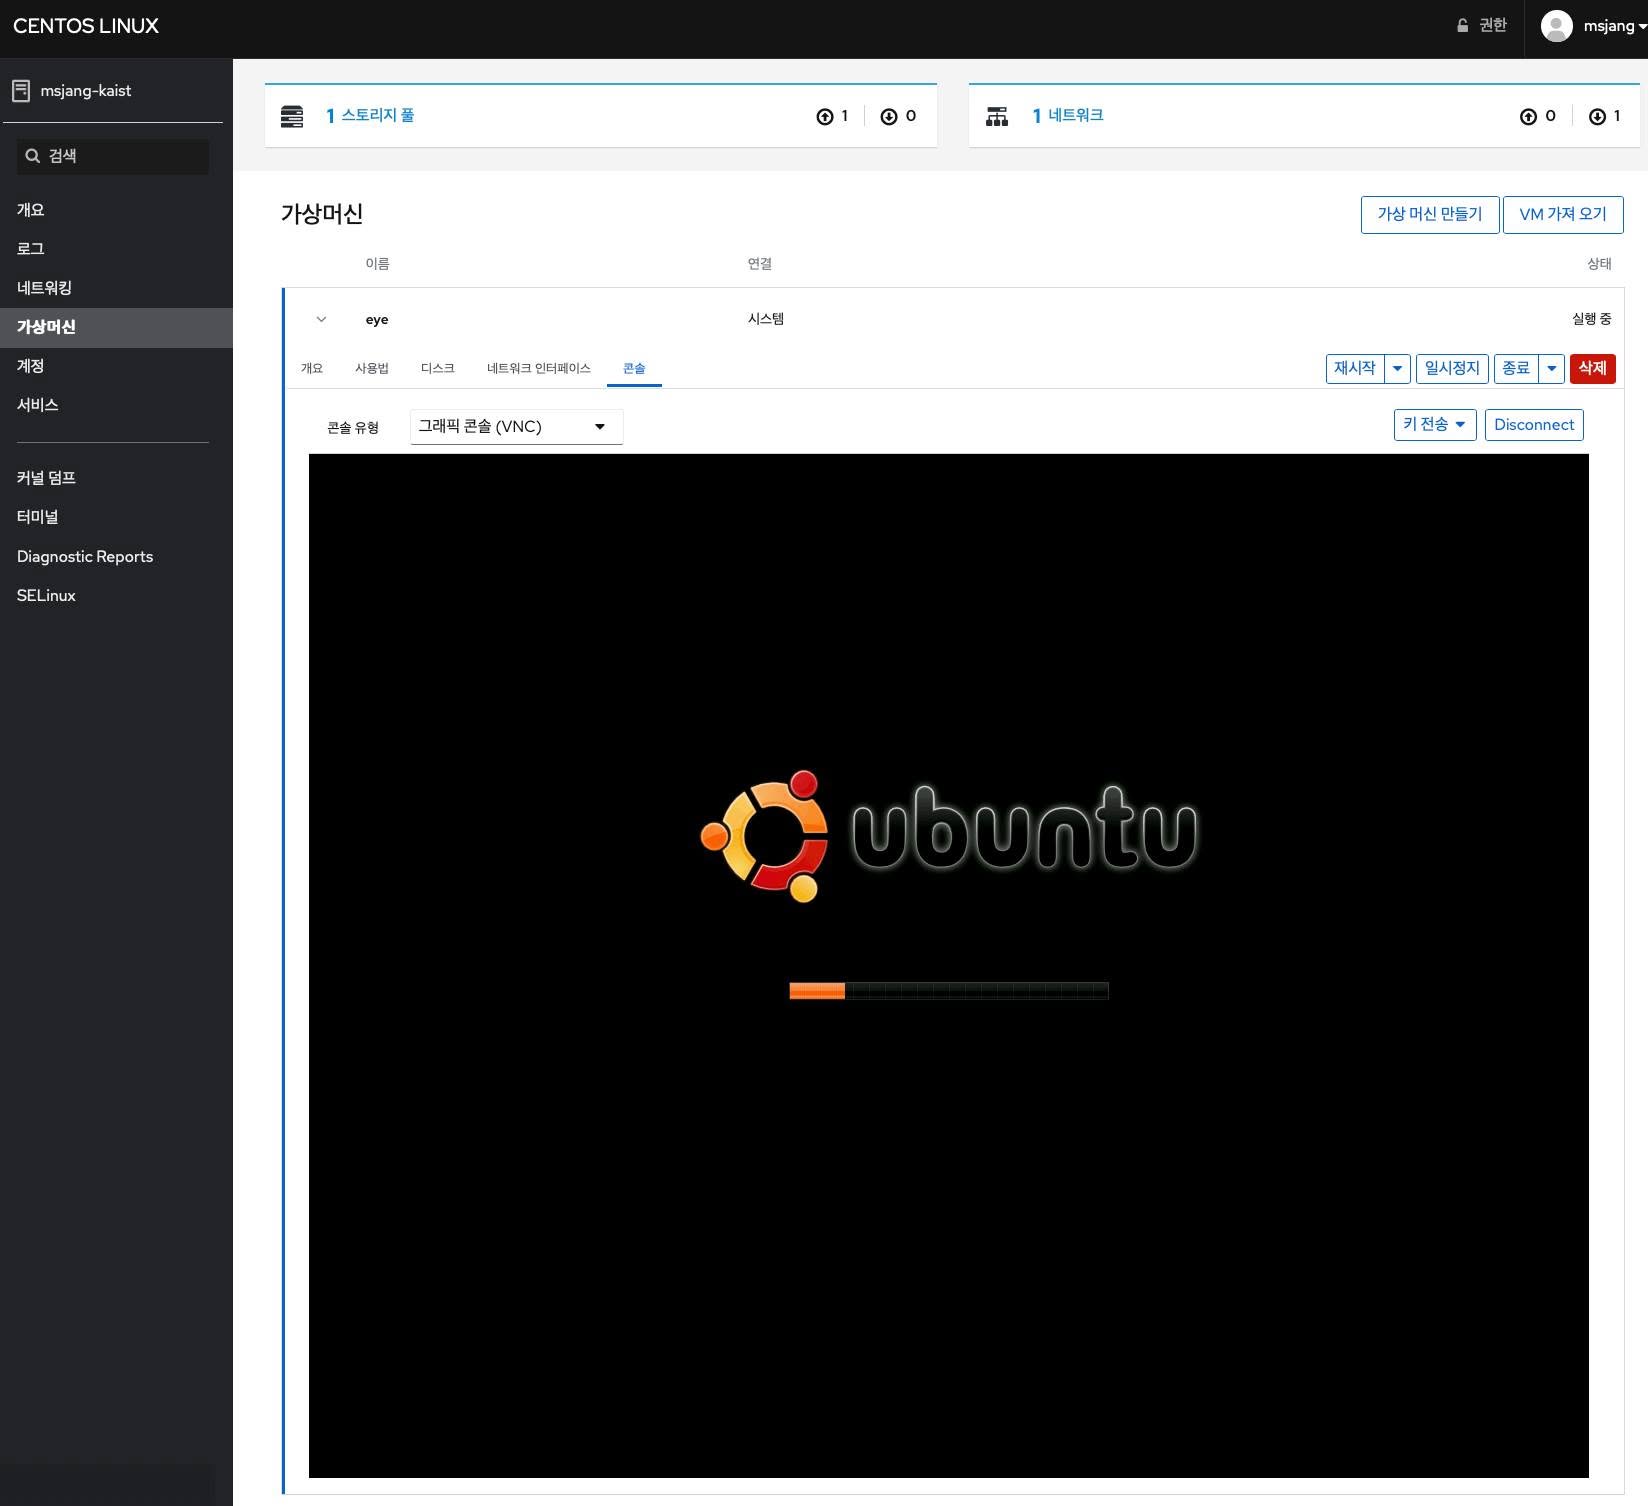The width and height of the screenshot is (1648, 1506).
Task: Click the msjang user avatar icon
Action: (x=1556, y=26)
